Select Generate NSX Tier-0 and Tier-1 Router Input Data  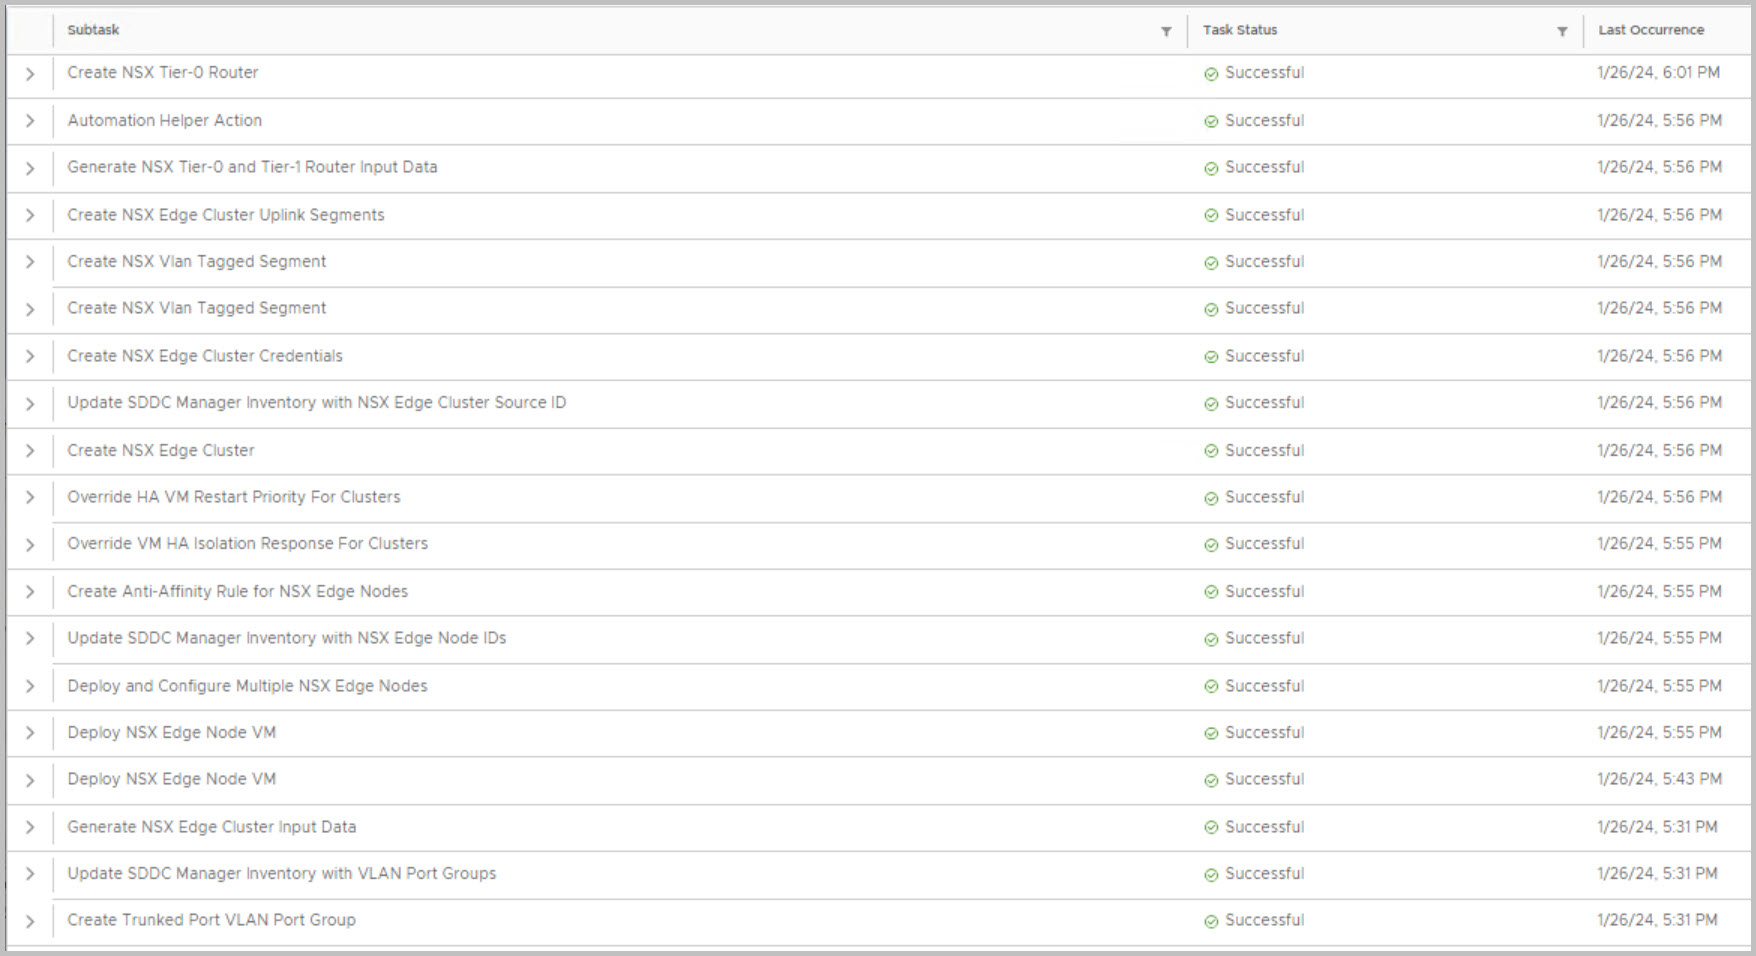tap(252, 167)
